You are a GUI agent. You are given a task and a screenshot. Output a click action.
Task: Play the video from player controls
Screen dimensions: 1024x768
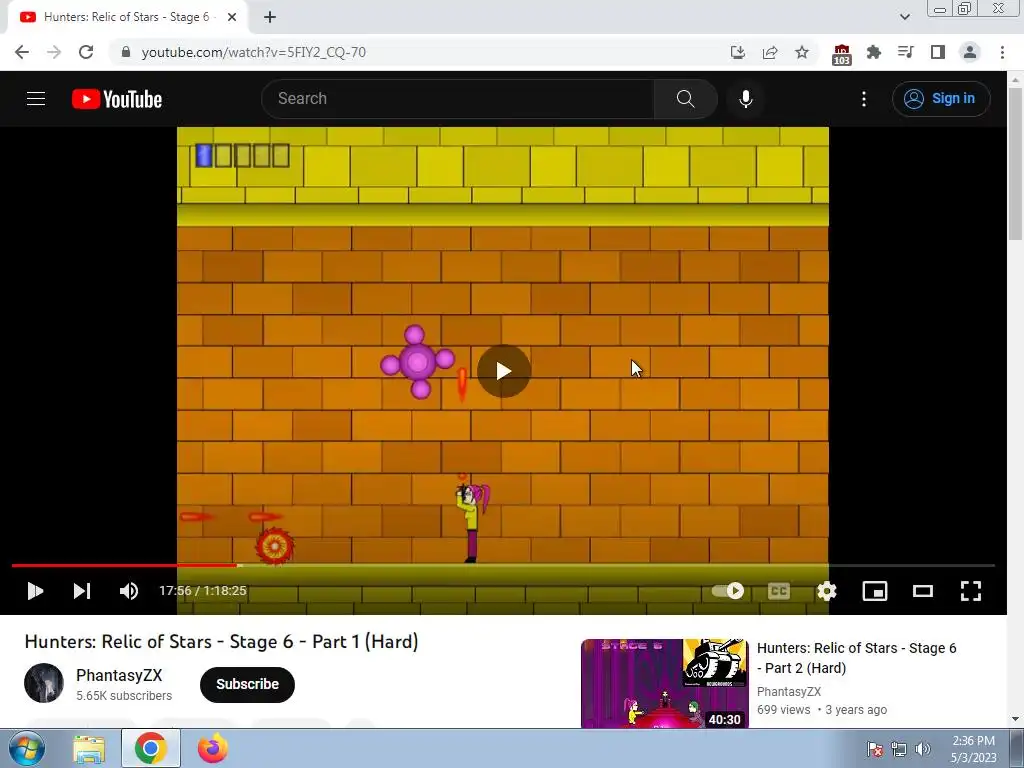pos(35,591)
